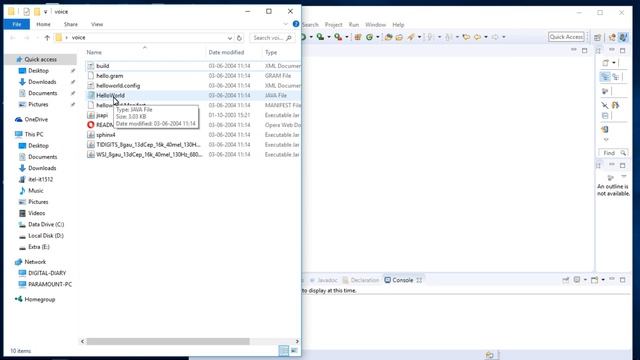
Task: Open the Eclipse Search icon dropdown arrow
Action: click(419, 37)
